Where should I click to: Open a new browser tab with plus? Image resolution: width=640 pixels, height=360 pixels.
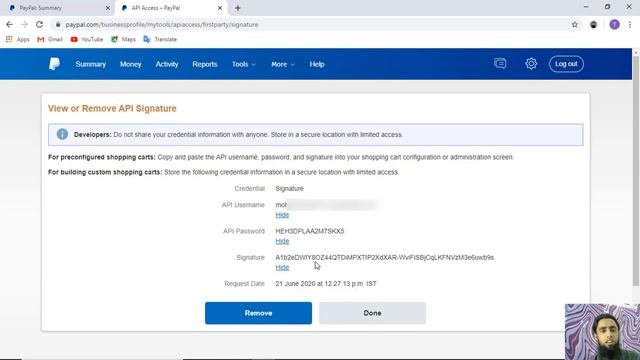click(238, 8)
